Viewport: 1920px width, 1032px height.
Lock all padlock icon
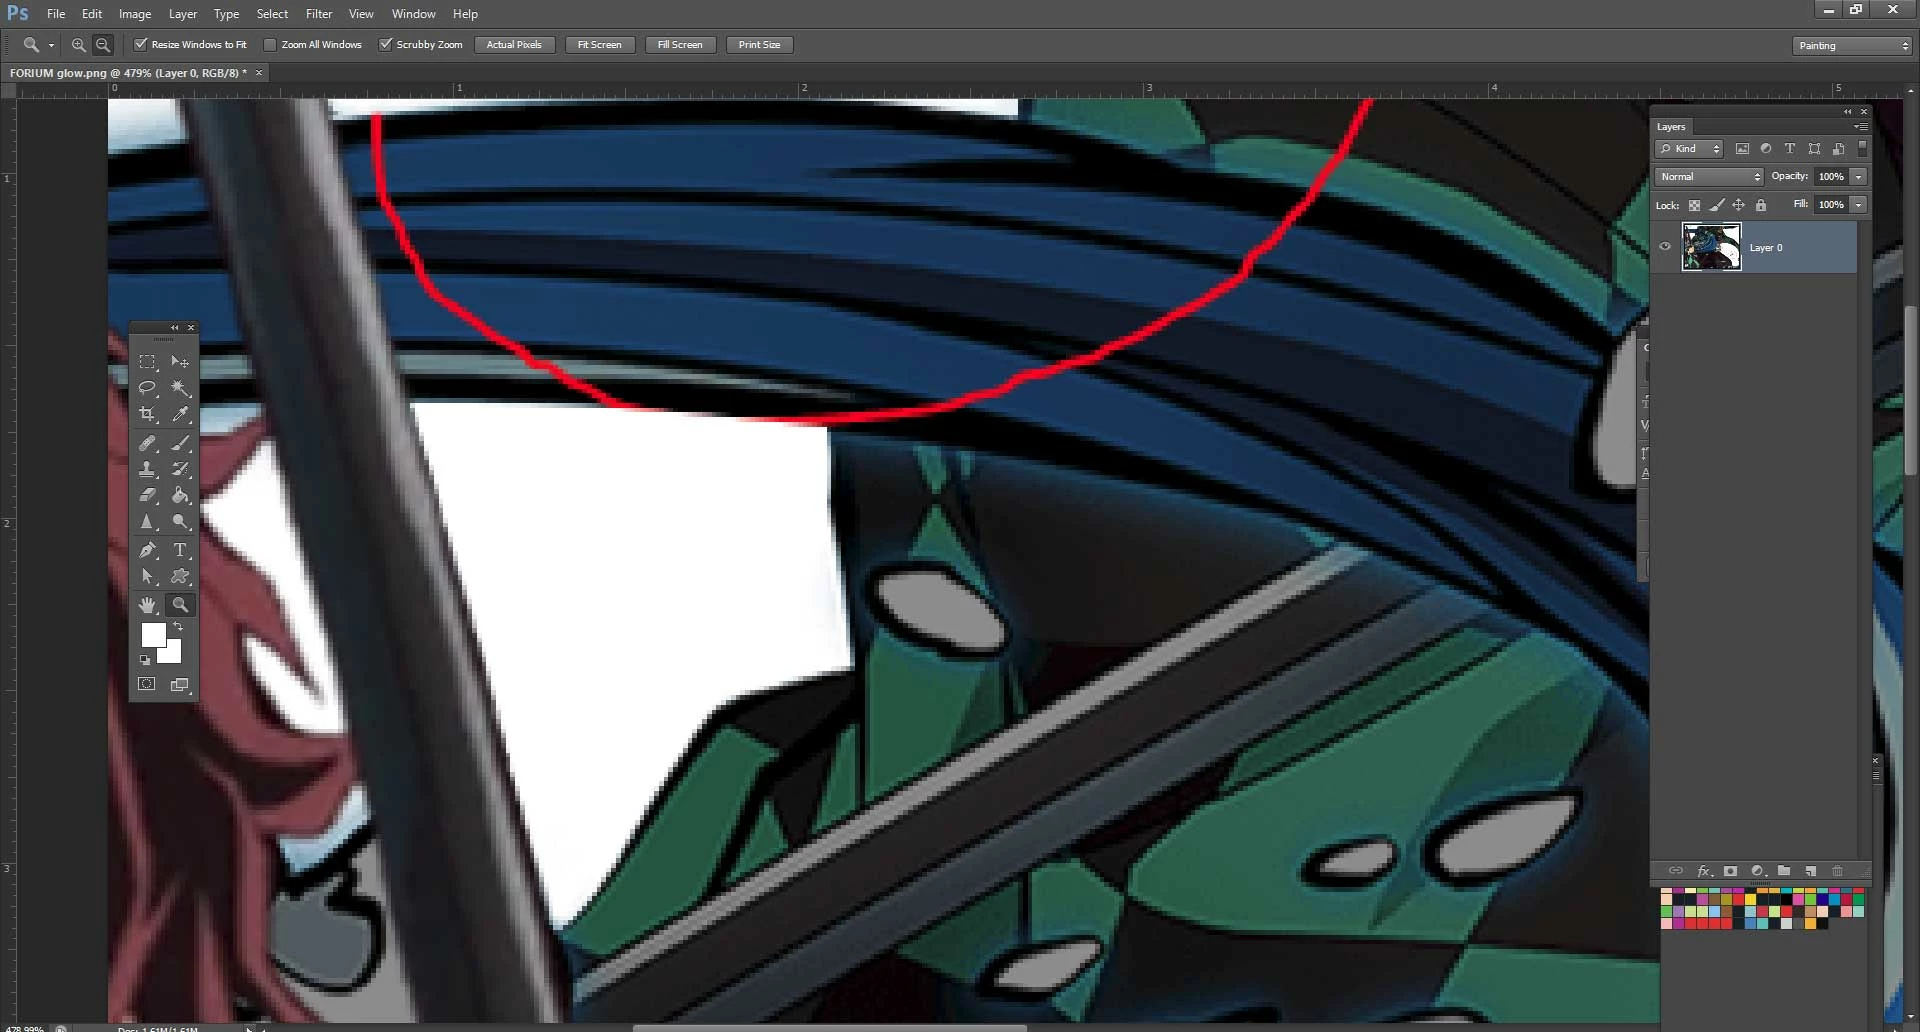(x=1761, y=205)
